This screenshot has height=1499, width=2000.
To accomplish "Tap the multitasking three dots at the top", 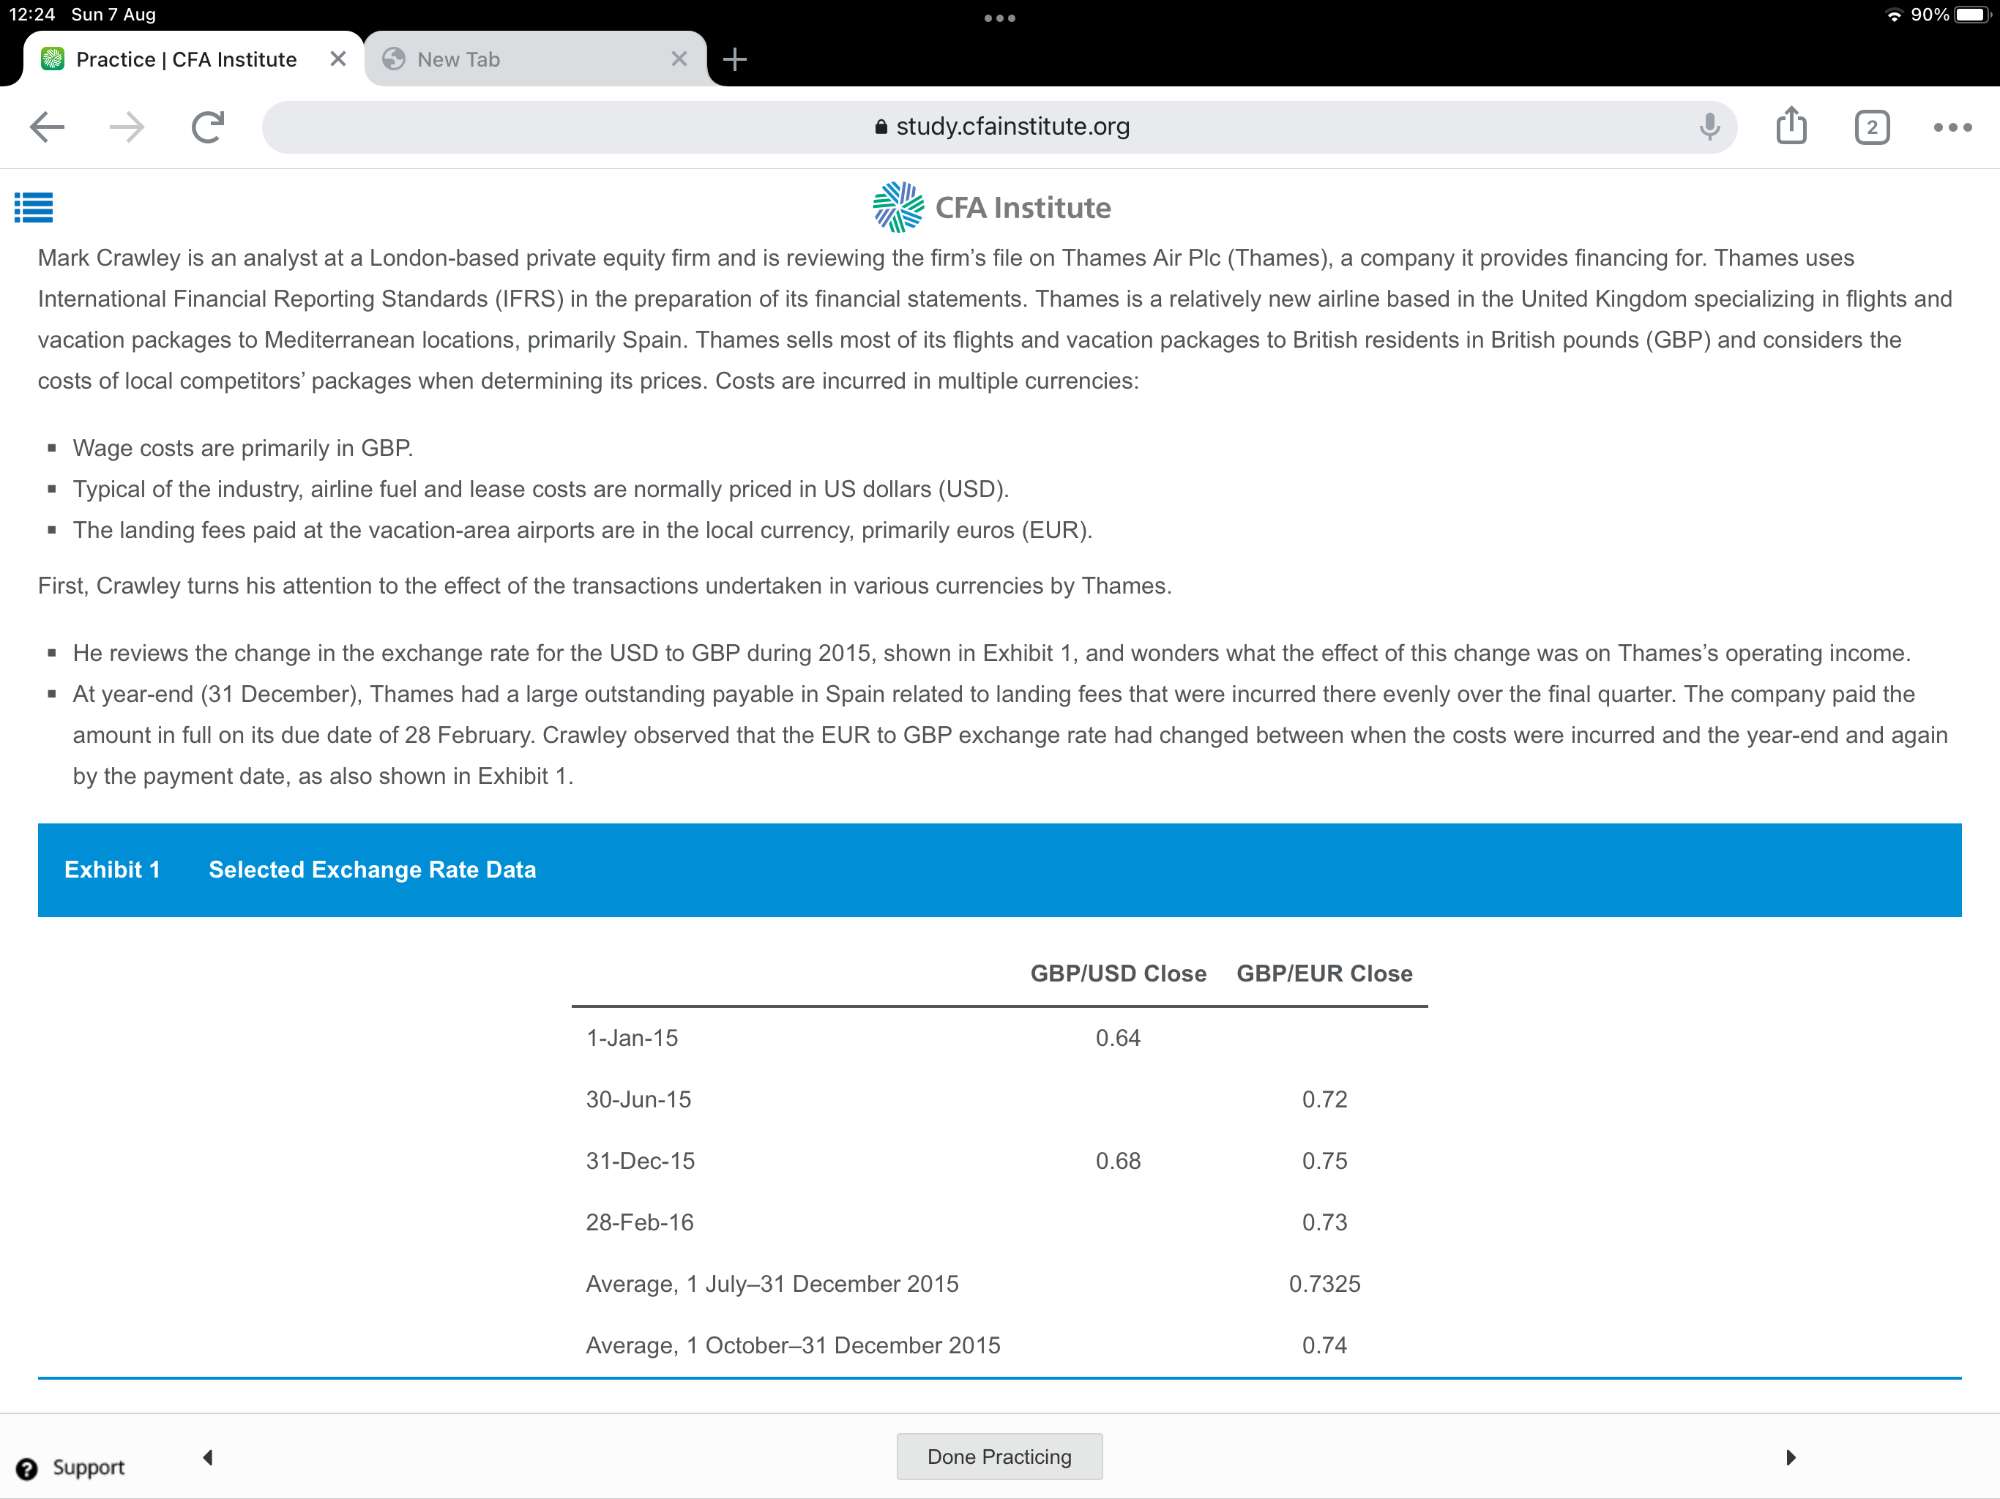I will pos(999,18).
